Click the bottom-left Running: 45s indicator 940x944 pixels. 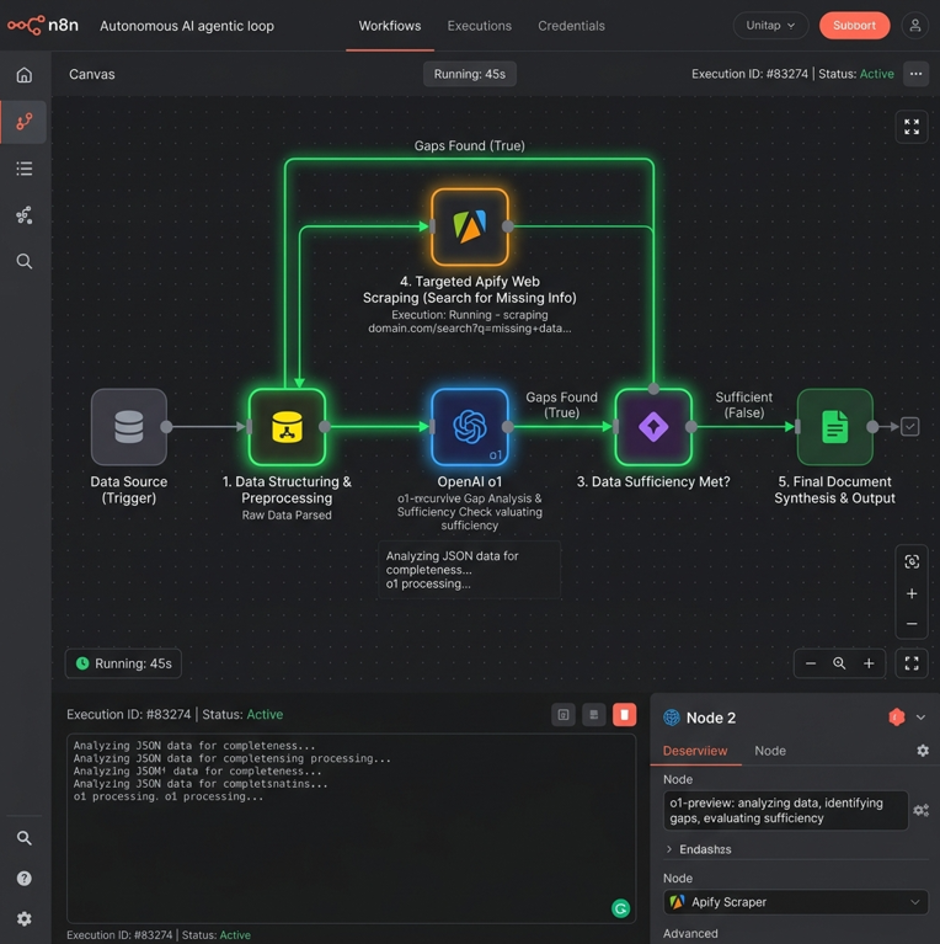pos(123,663)
